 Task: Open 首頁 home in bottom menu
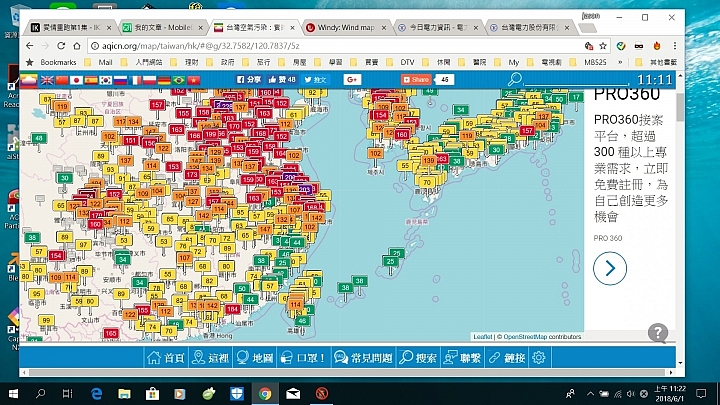tap(166, 357)
